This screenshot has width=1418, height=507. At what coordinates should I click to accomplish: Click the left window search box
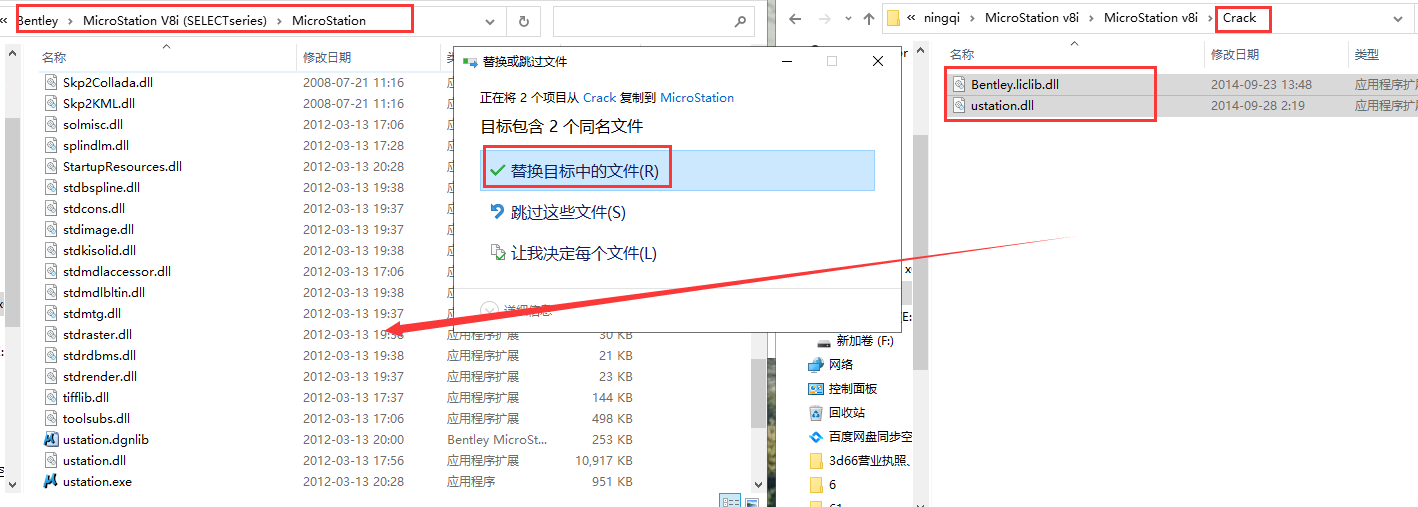tap(653, 20)
